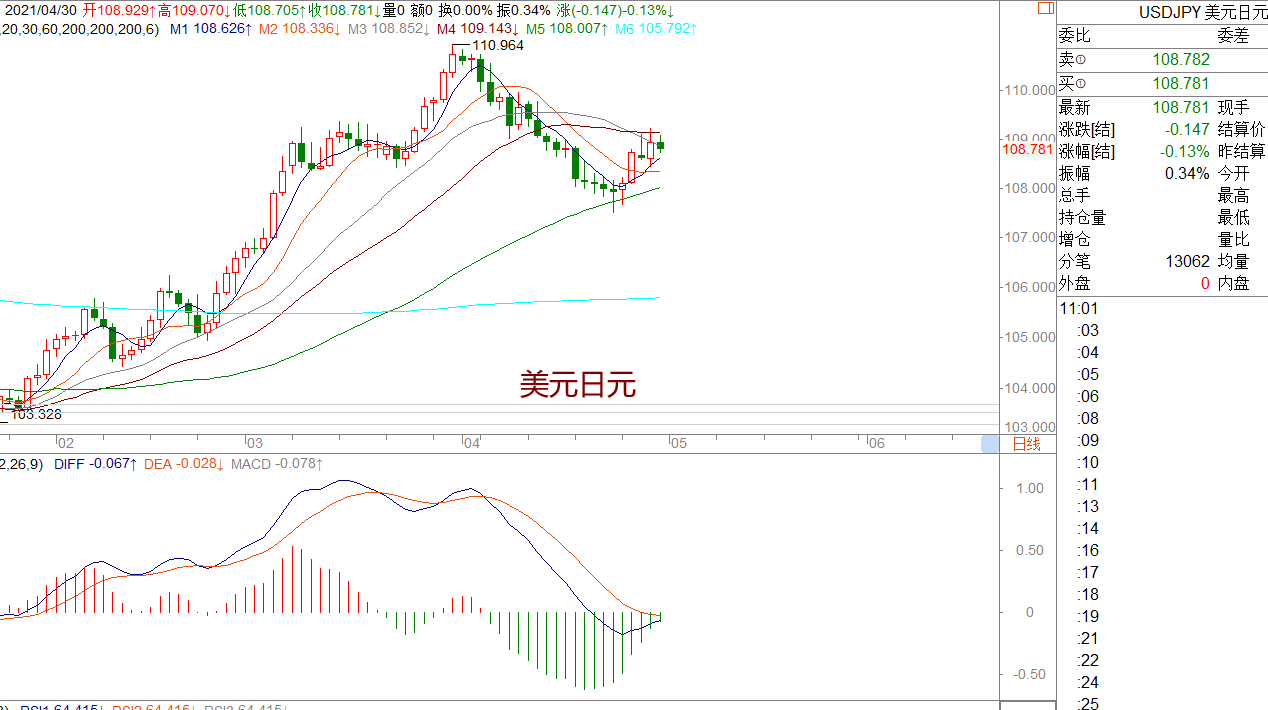1268x710 pixels.
Task: Click the DEA -0.028 indicator label
Action: (184, 464)
